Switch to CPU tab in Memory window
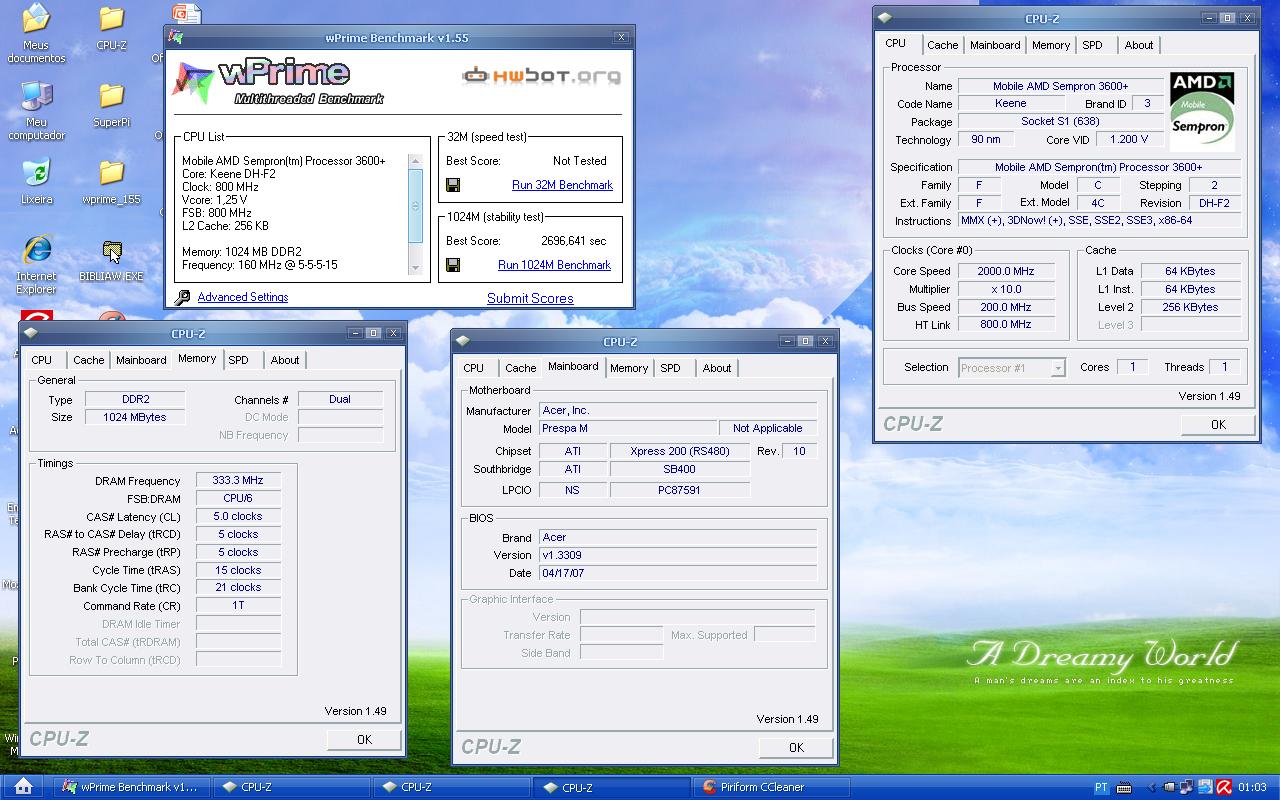 [41, 360]
